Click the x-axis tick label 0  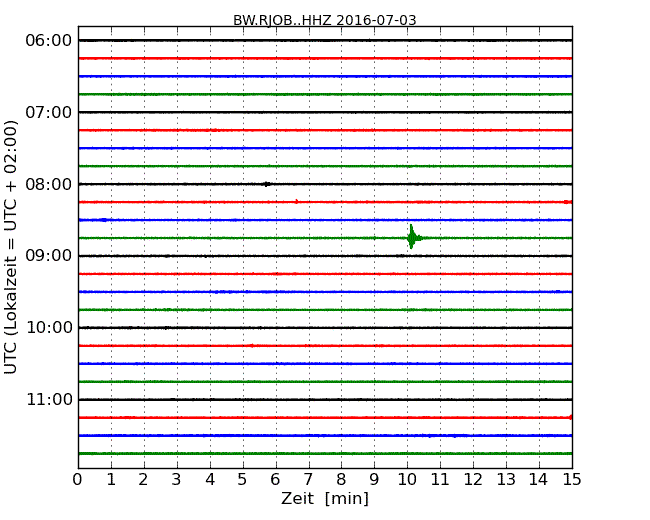pyautogui.click(x=78, y=480)
